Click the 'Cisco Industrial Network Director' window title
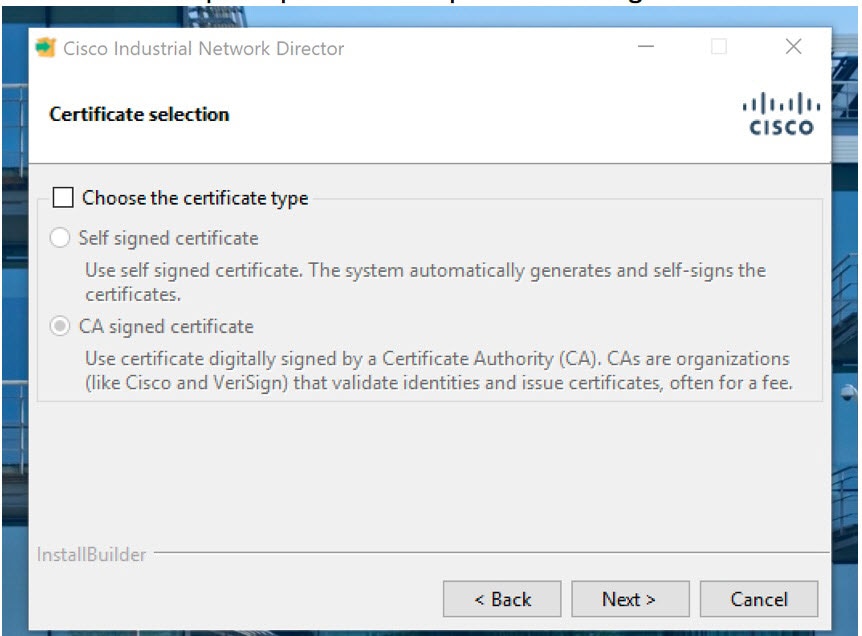 (203, 48)
